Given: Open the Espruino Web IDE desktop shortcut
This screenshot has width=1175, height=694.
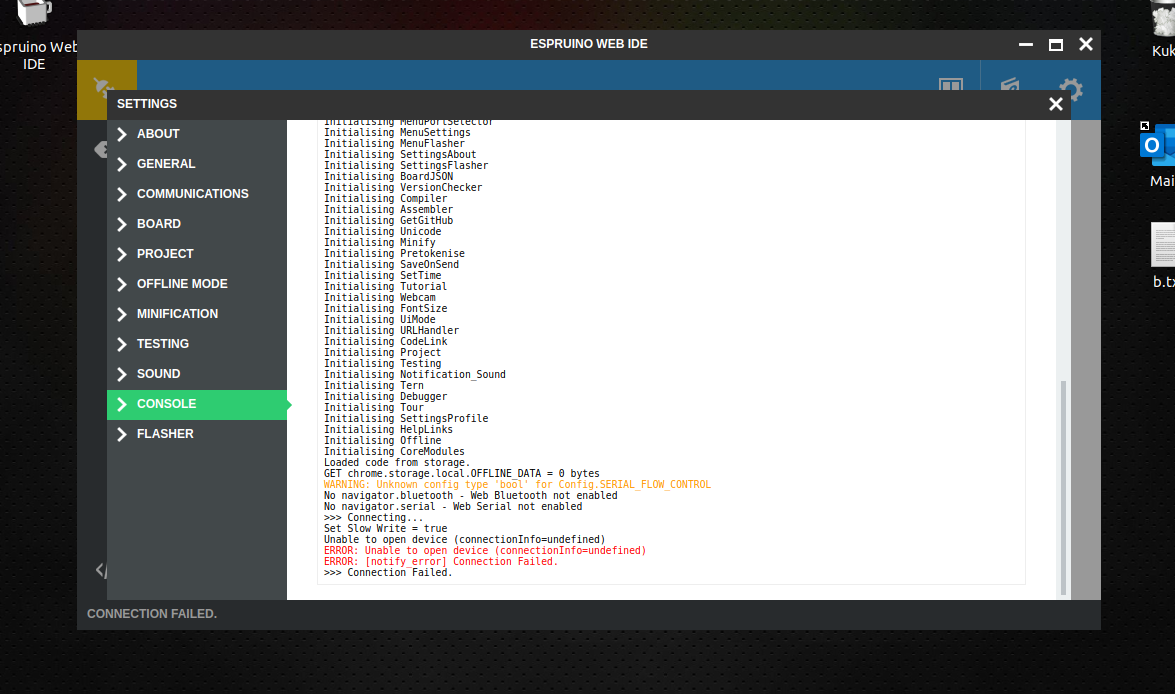Looking at the screenshot, I should tap(34, 35).
